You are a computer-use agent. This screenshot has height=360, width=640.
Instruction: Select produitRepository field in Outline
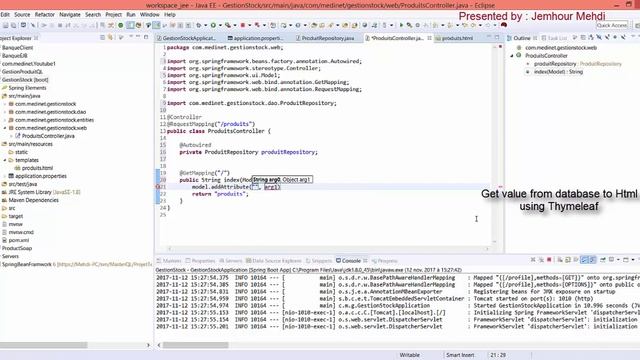(x=574, y=64)
